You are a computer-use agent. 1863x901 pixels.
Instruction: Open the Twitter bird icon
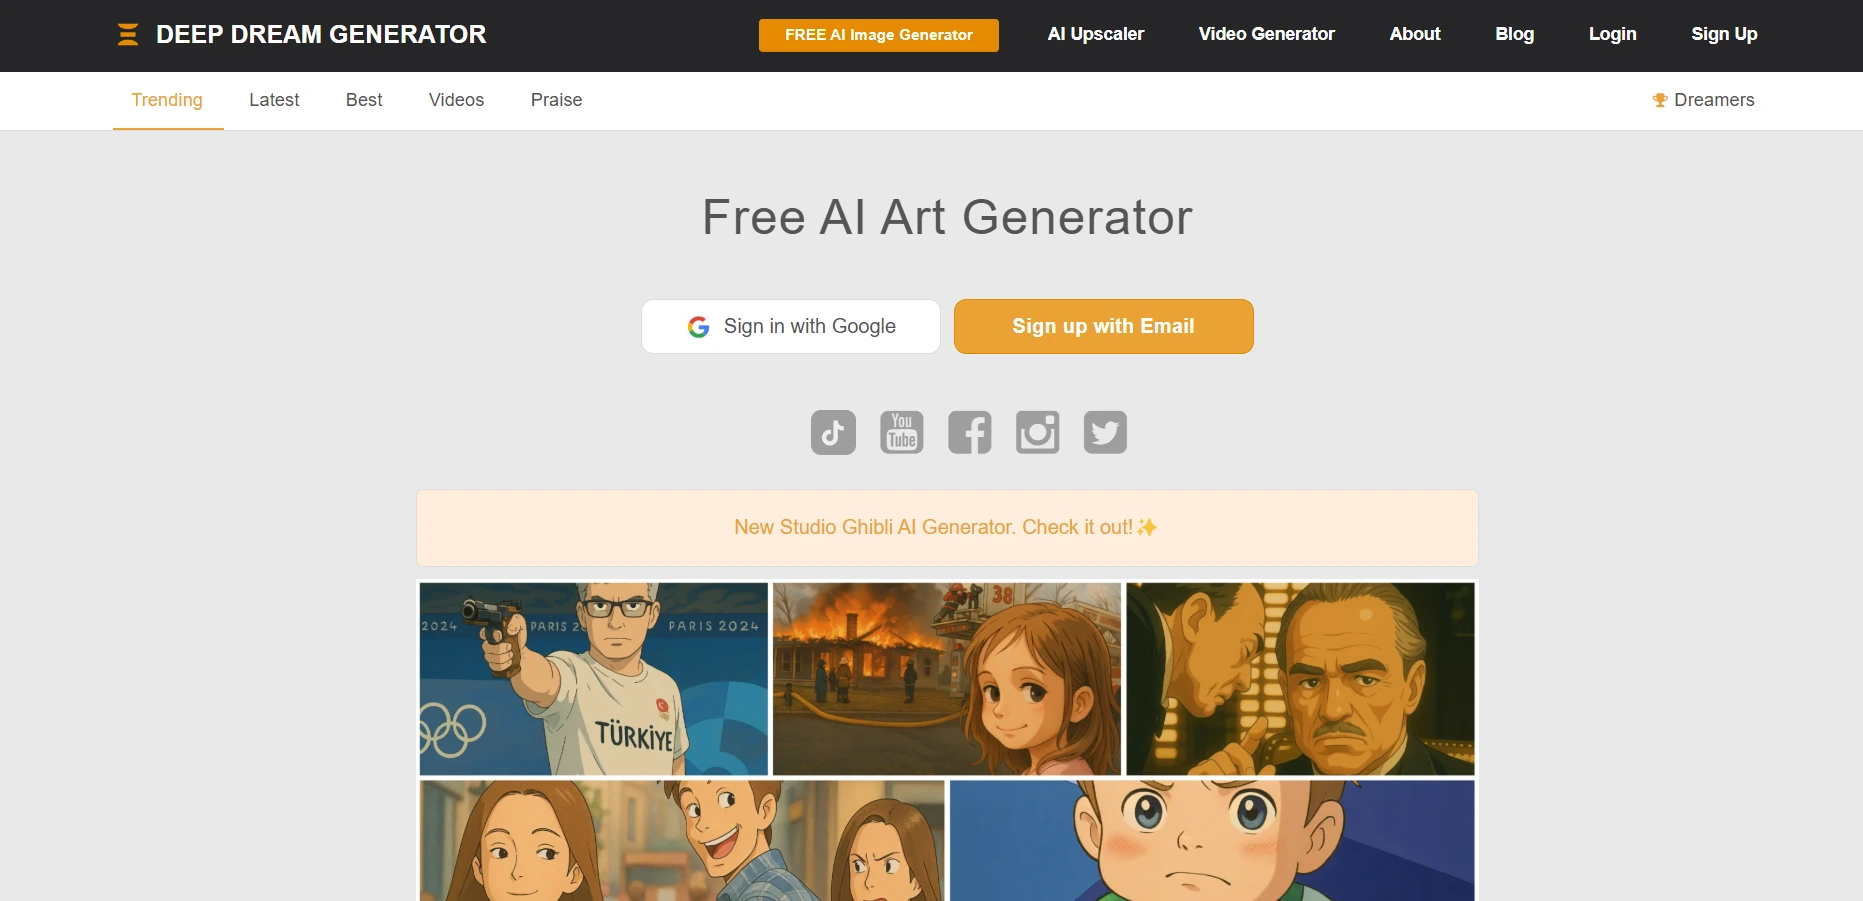point(1105,432)
